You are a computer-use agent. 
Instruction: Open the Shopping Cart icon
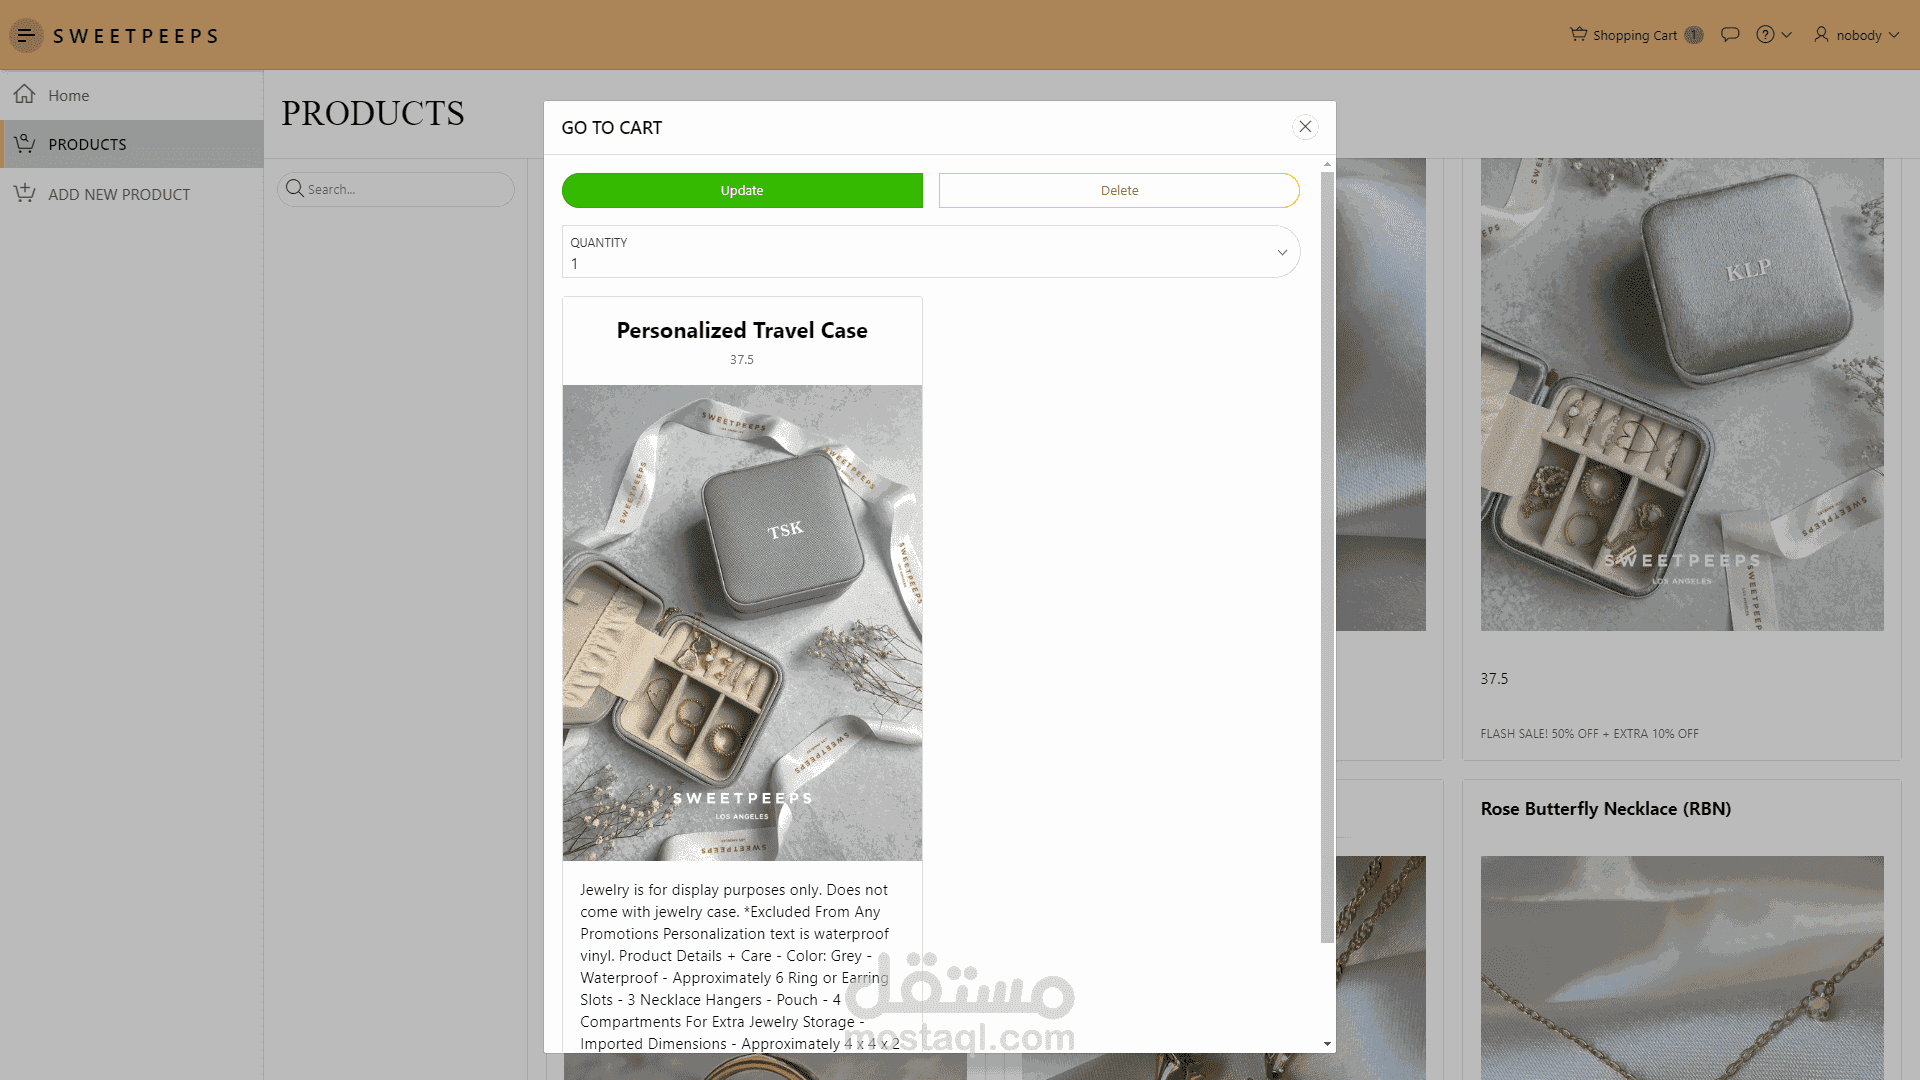1578,35
